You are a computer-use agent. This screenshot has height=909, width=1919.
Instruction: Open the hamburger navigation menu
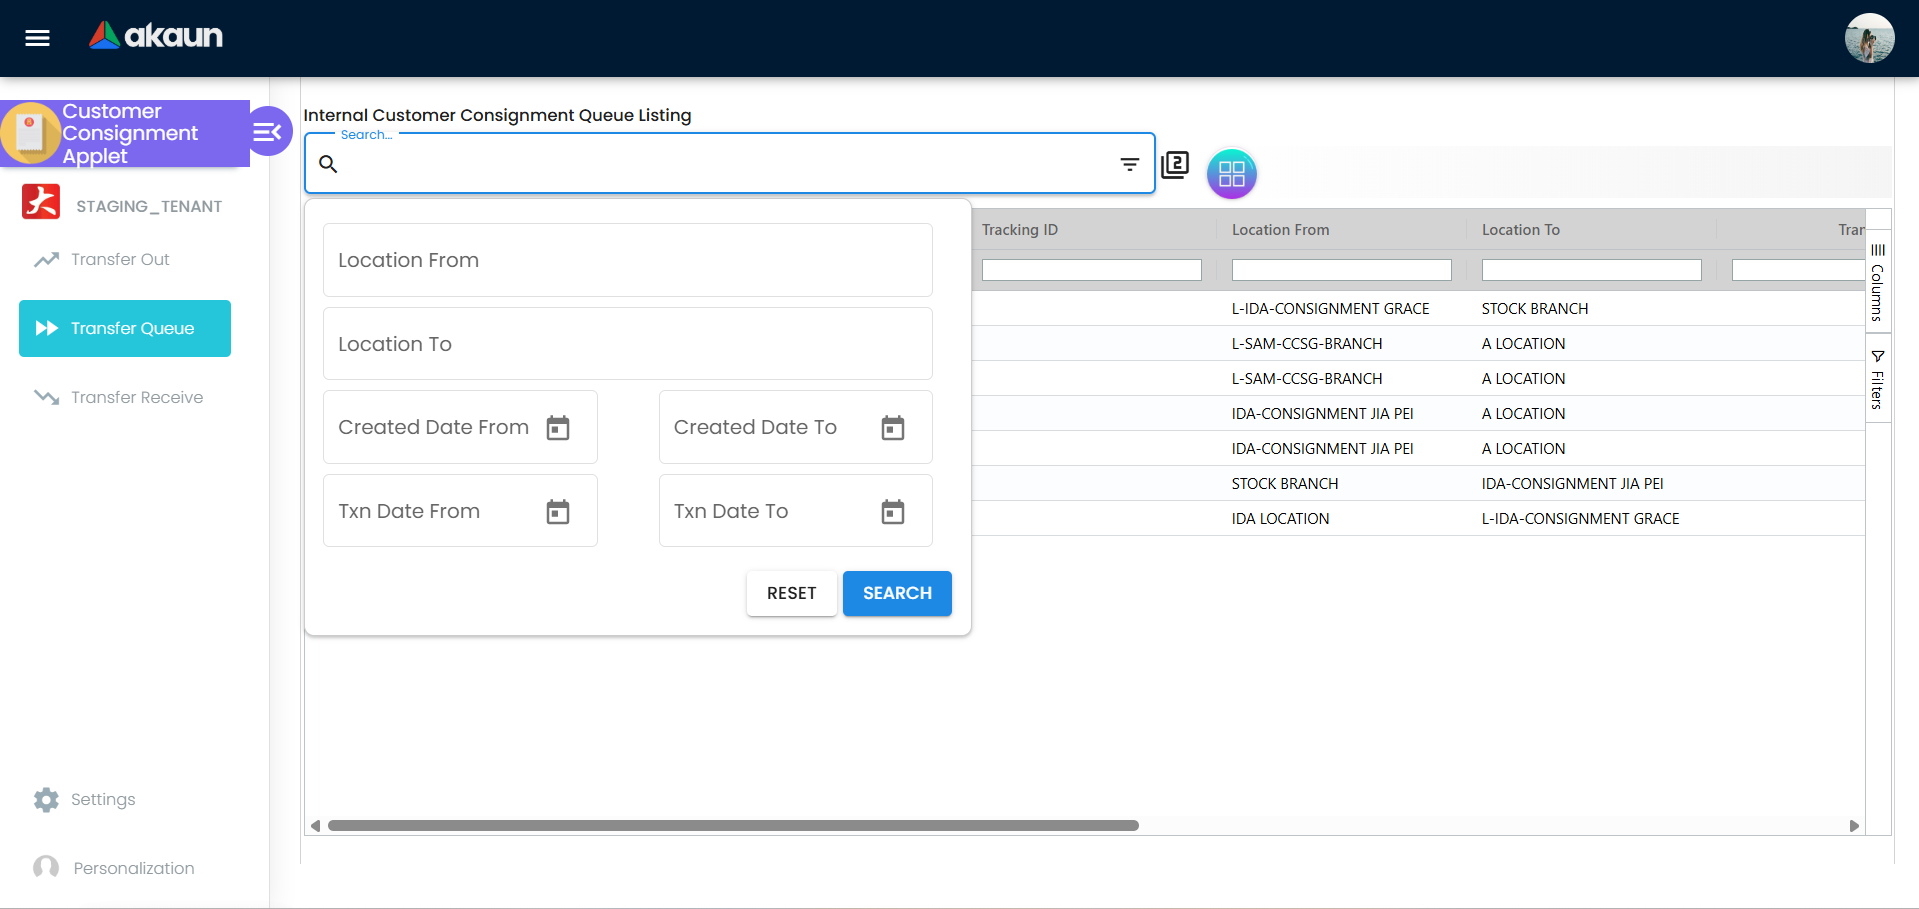click(36, 38)
